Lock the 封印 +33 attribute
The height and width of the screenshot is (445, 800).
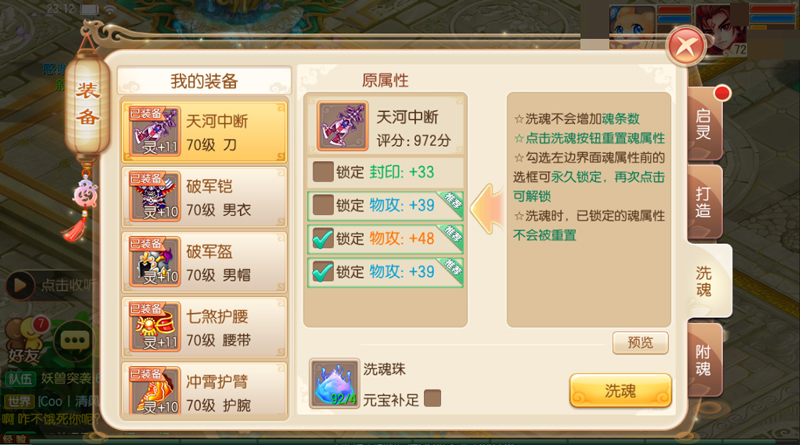point(323,172)
